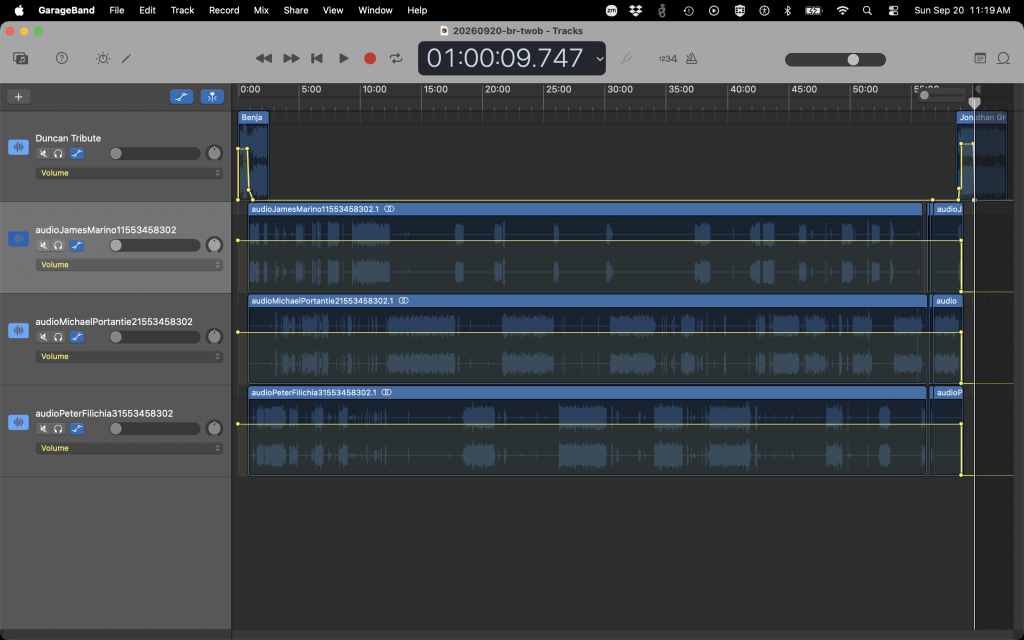Viewport: 1024px width, 640px height.
Task: Click the Record button
Action: pyautogui.click(x=370, y=58)
